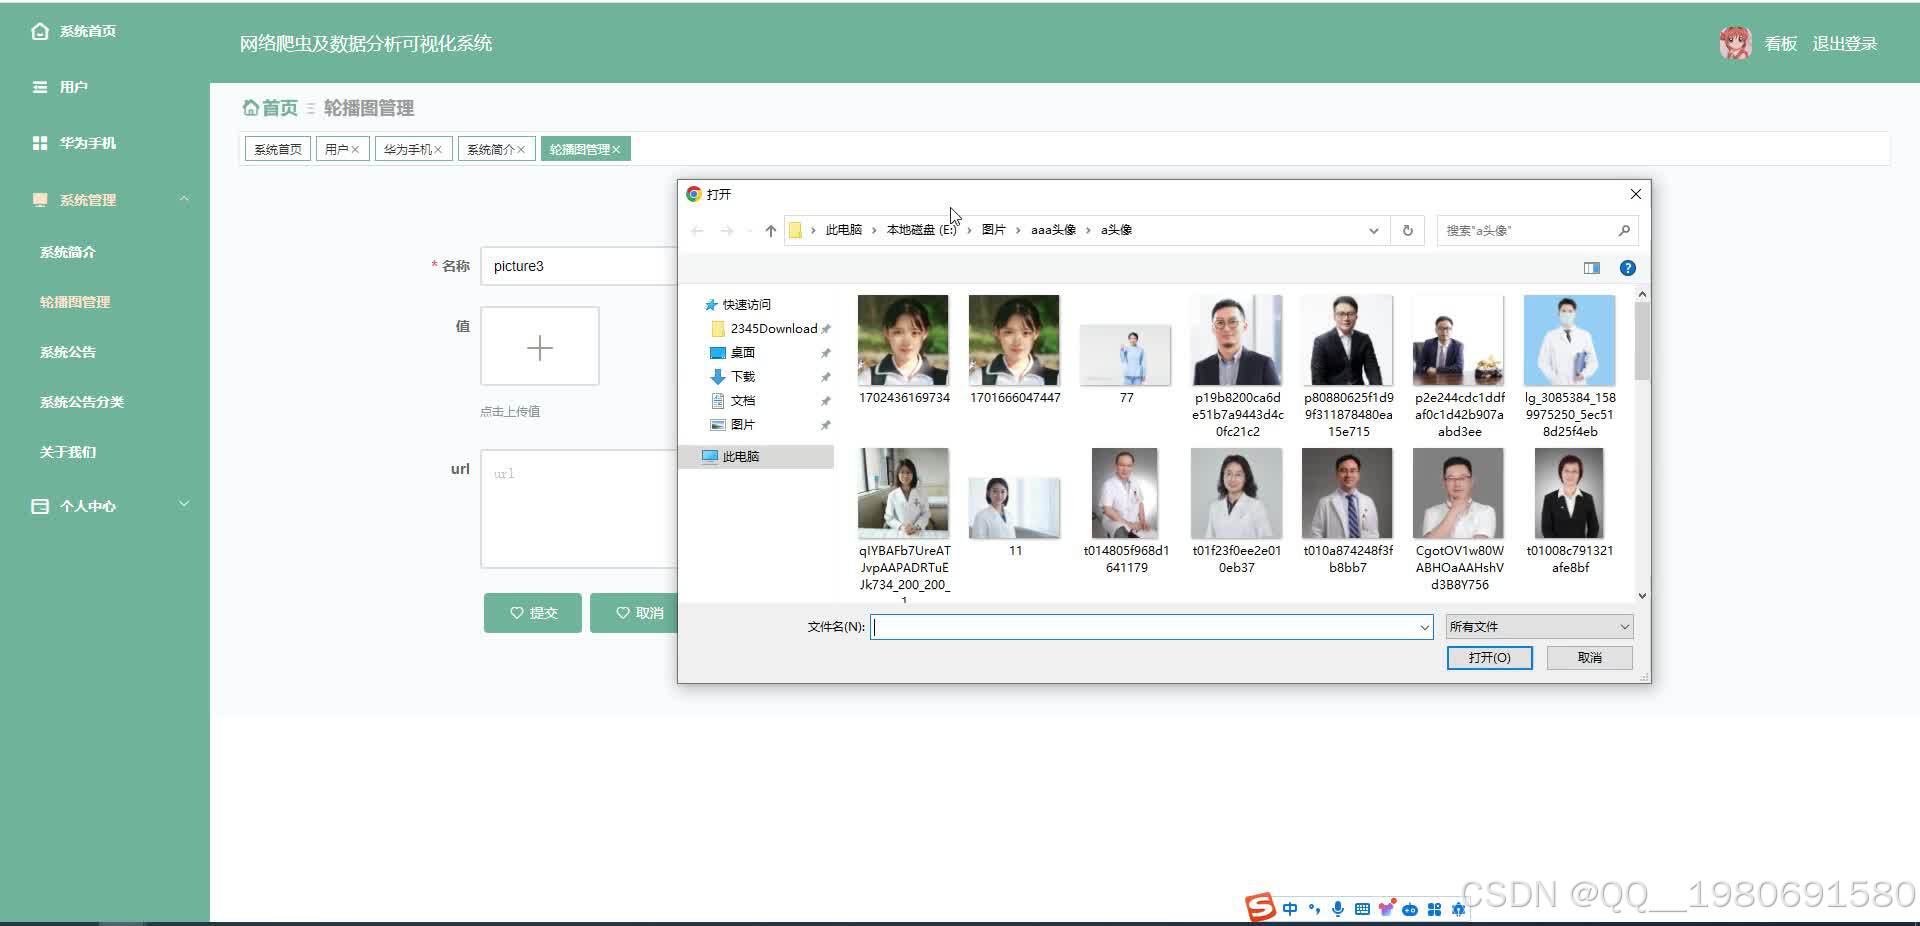Click the 看板 link in header
The height and width of the screenshot is (926, 1920).
(1781, 44)
